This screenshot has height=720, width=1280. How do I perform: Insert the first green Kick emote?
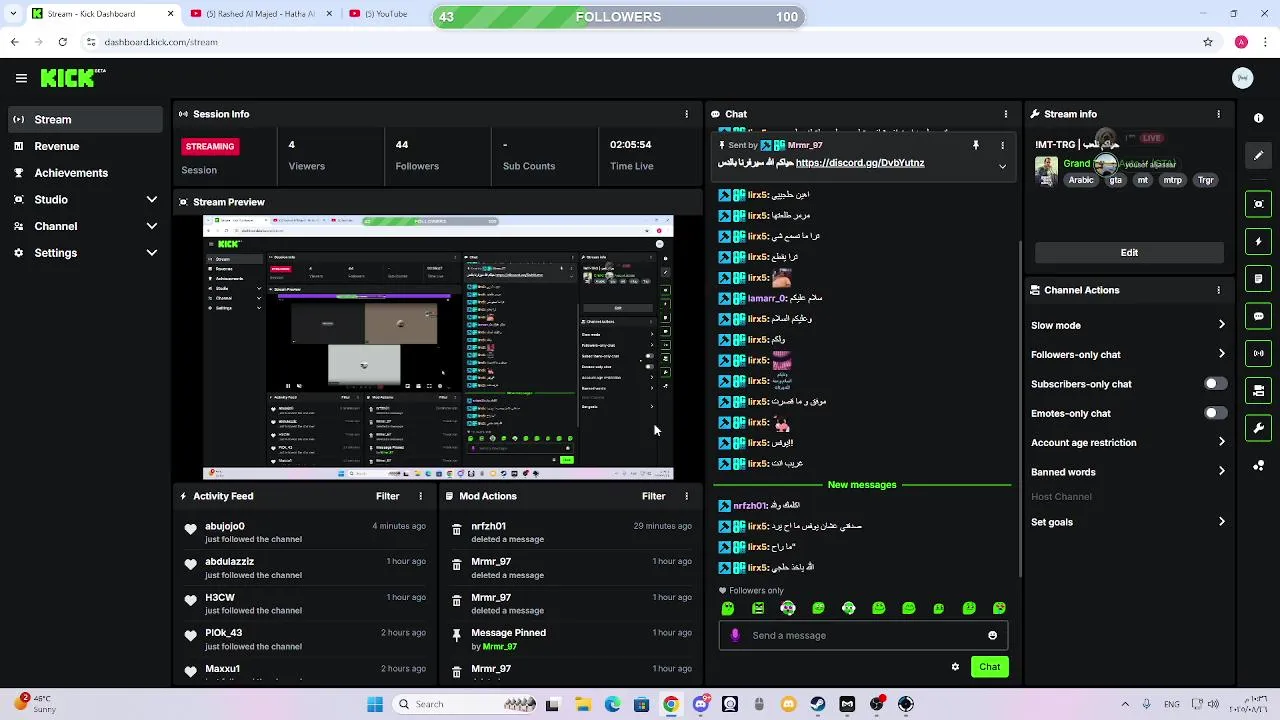tap(728, 608)
